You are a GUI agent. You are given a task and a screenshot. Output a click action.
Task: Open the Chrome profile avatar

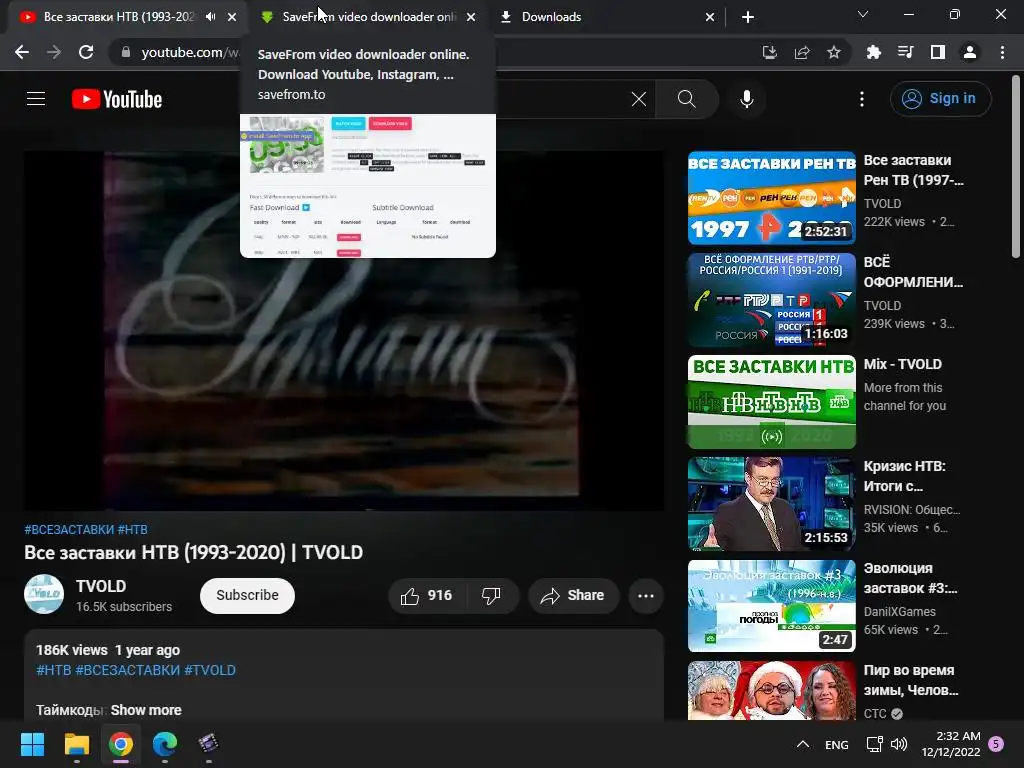pos(970,52)
